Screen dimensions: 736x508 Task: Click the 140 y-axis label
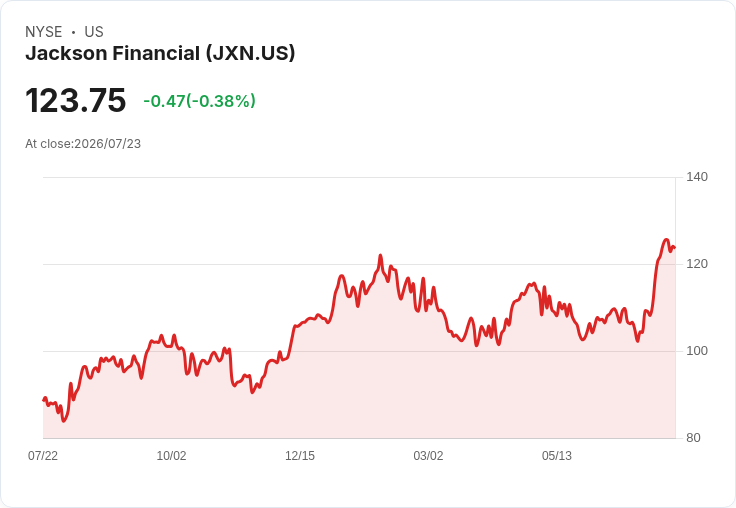pyautogui.click(x=697, y=177)
